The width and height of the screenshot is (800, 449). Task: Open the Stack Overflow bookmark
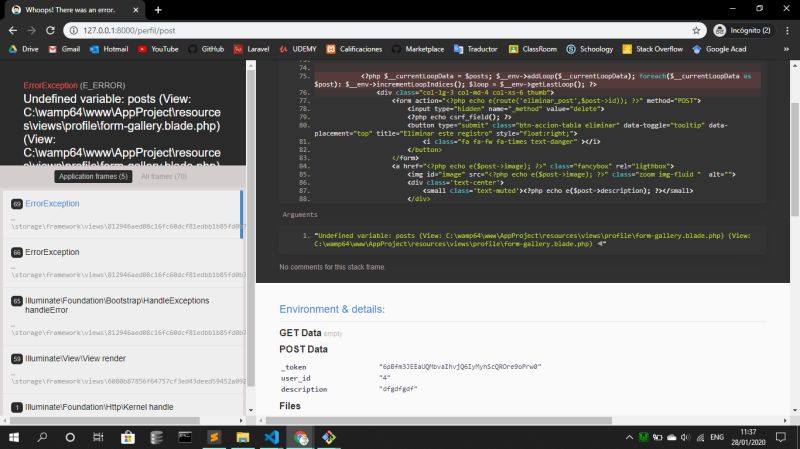tap(653, 49)
